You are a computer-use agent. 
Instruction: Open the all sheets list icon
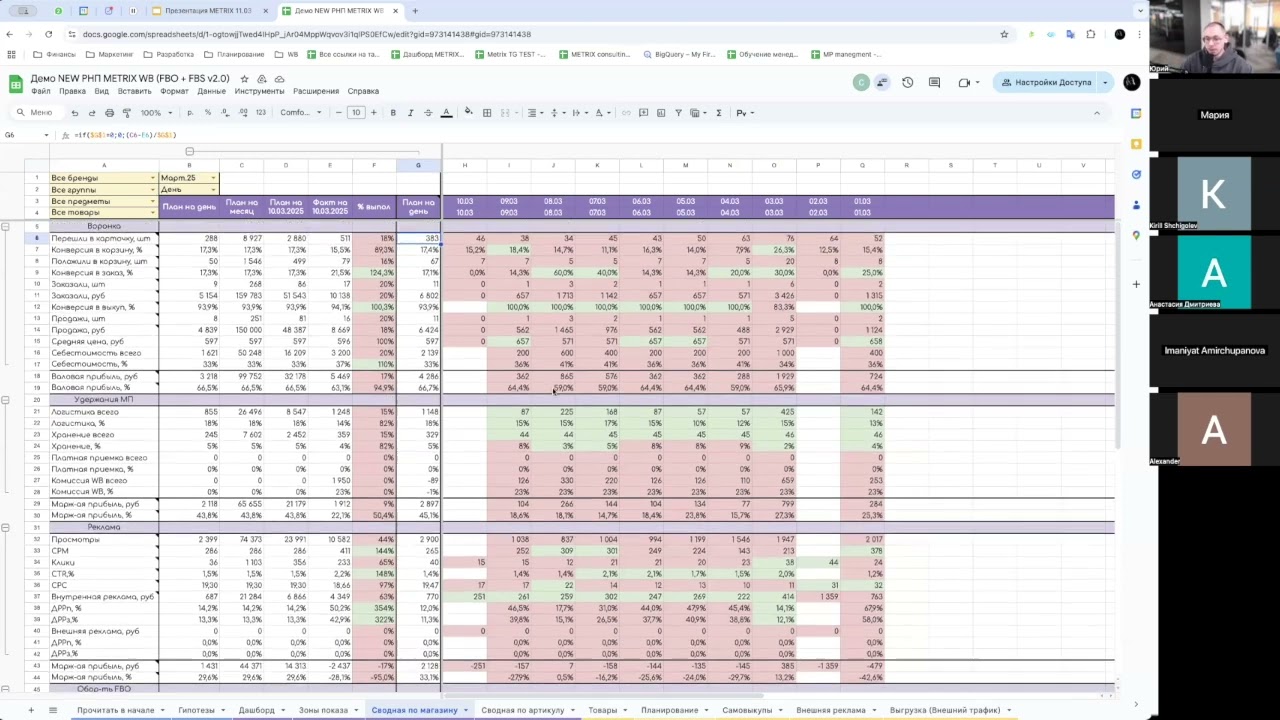(54, 710)
